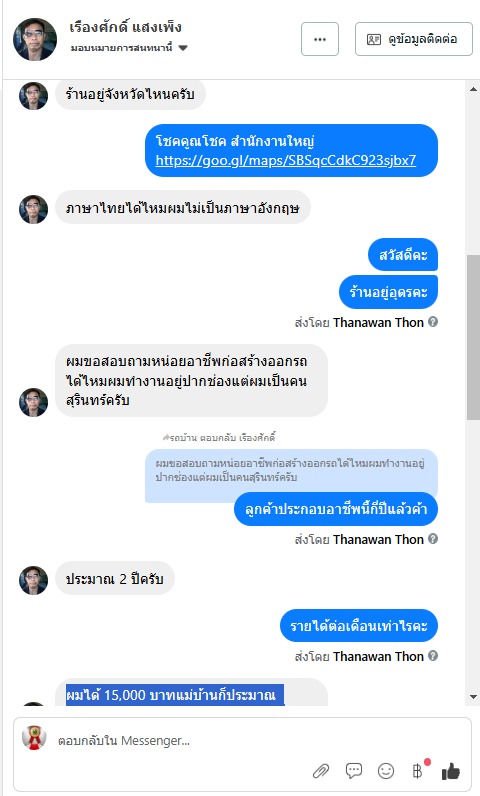
Task: Open the goo.gl maps link
Action: click(x=286, y=160)
